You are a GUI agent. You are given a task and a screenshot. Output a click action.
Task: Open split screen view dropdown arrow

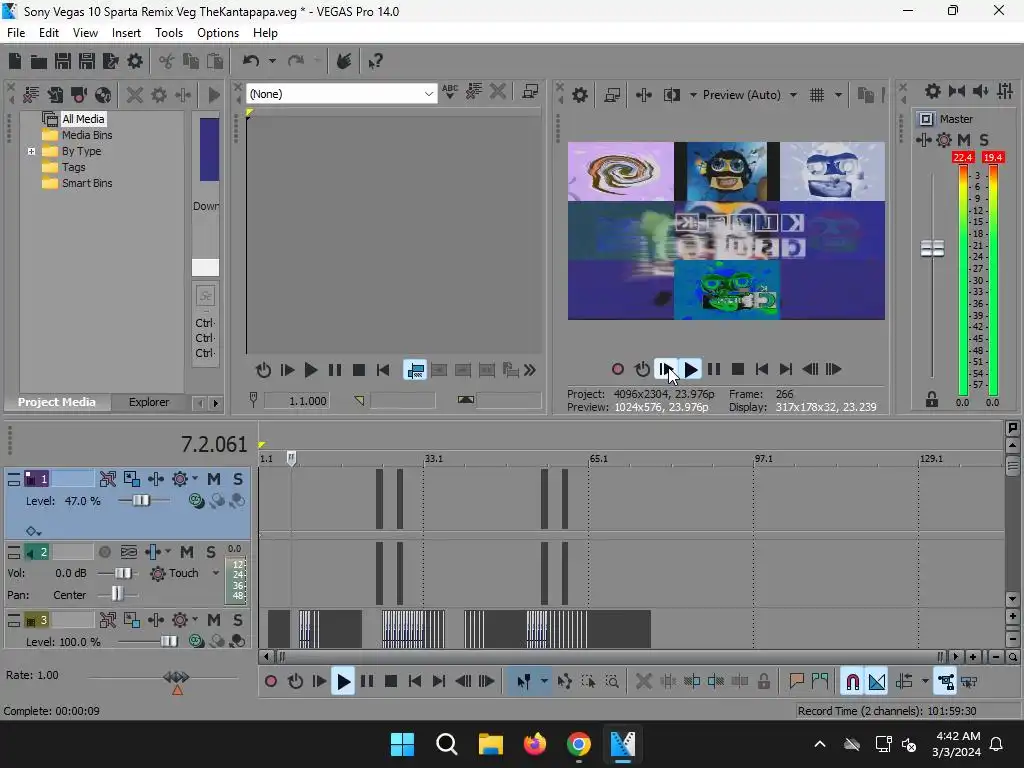pos(693,95)
